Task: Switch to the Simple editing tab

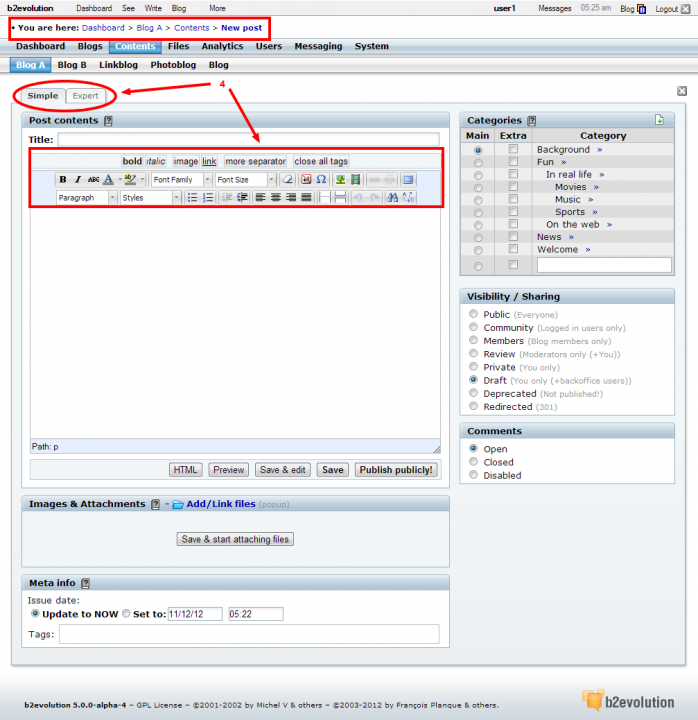Action: pos(42,96)
